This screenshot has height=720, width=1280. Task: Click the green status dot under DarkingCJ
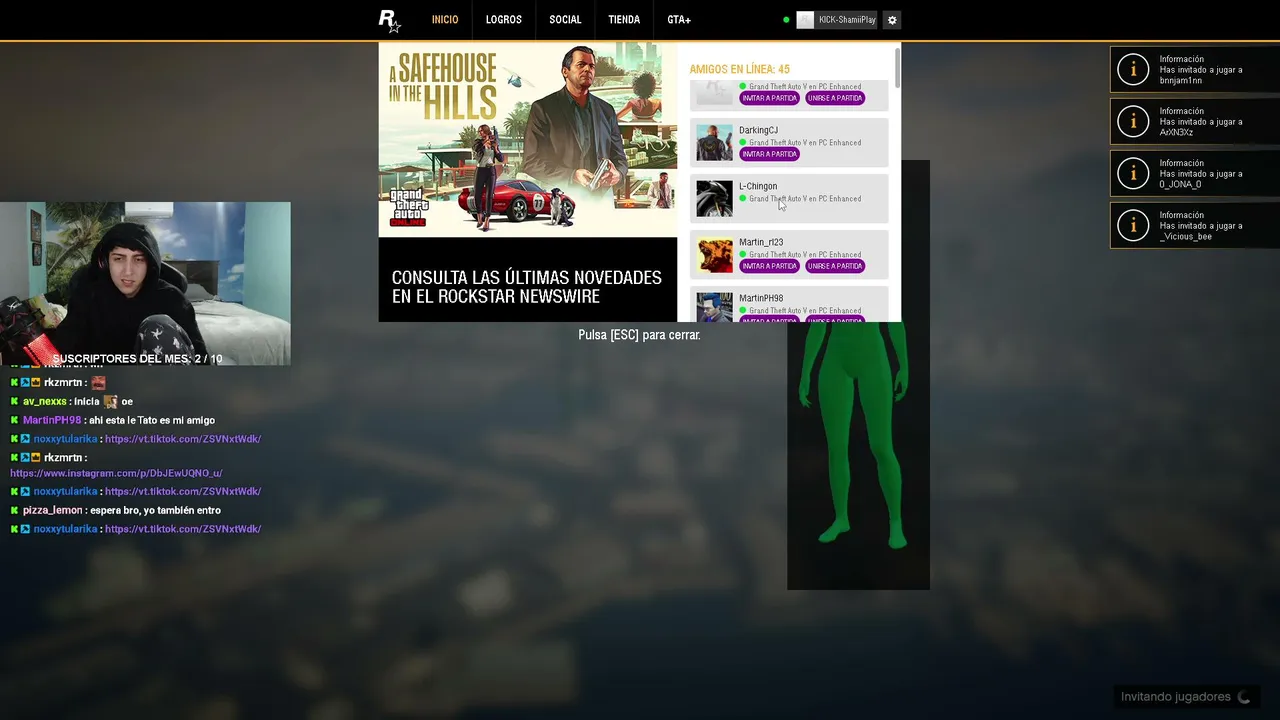[x=743, y=143]
